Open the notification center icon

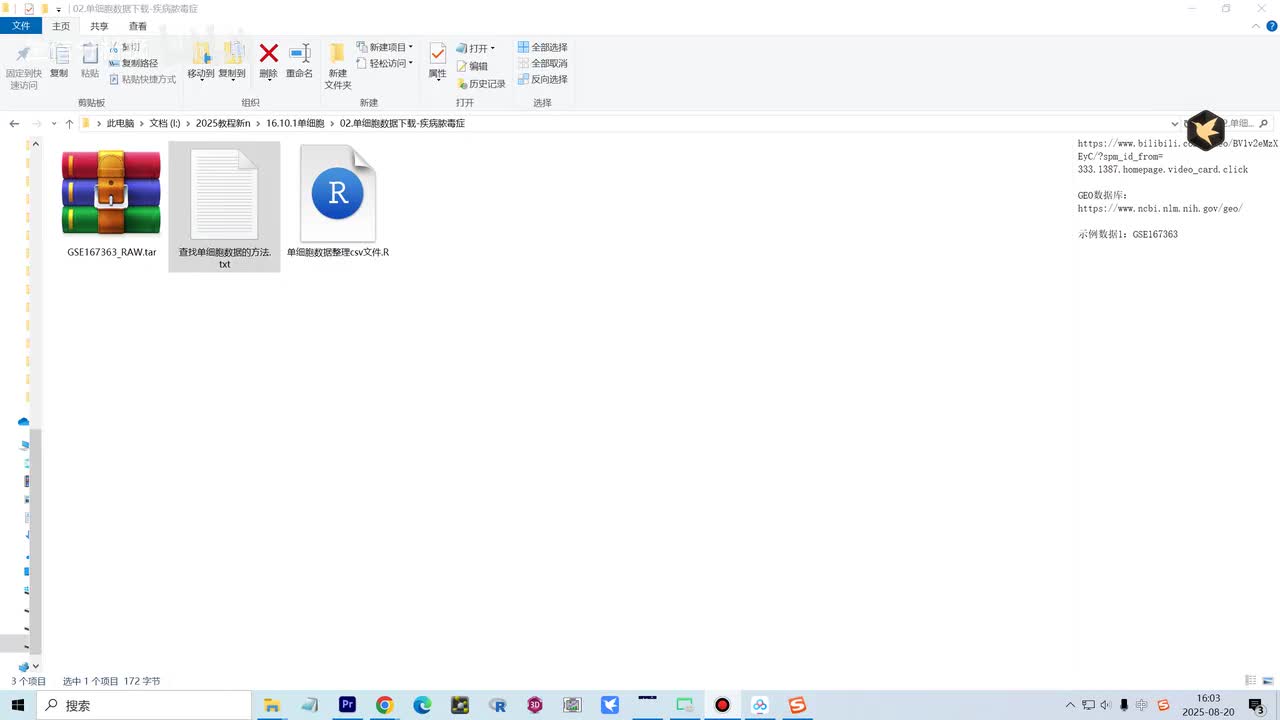coord(1256,705)
